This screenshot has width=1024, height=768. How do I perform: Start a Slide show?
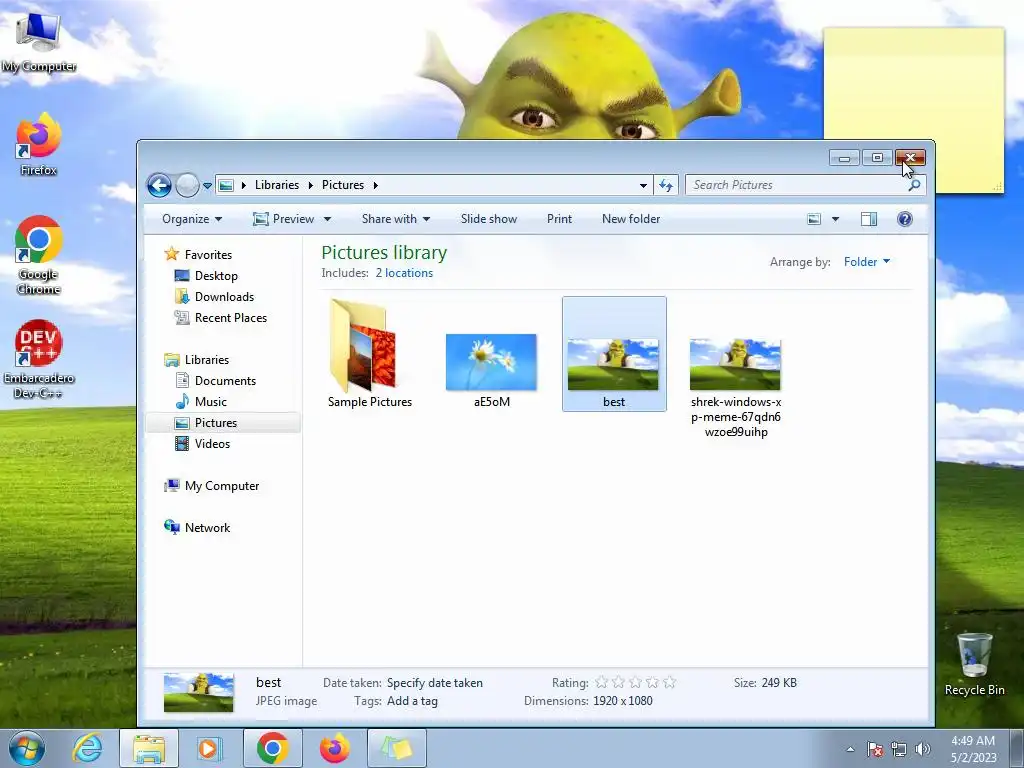click(488, 219)
